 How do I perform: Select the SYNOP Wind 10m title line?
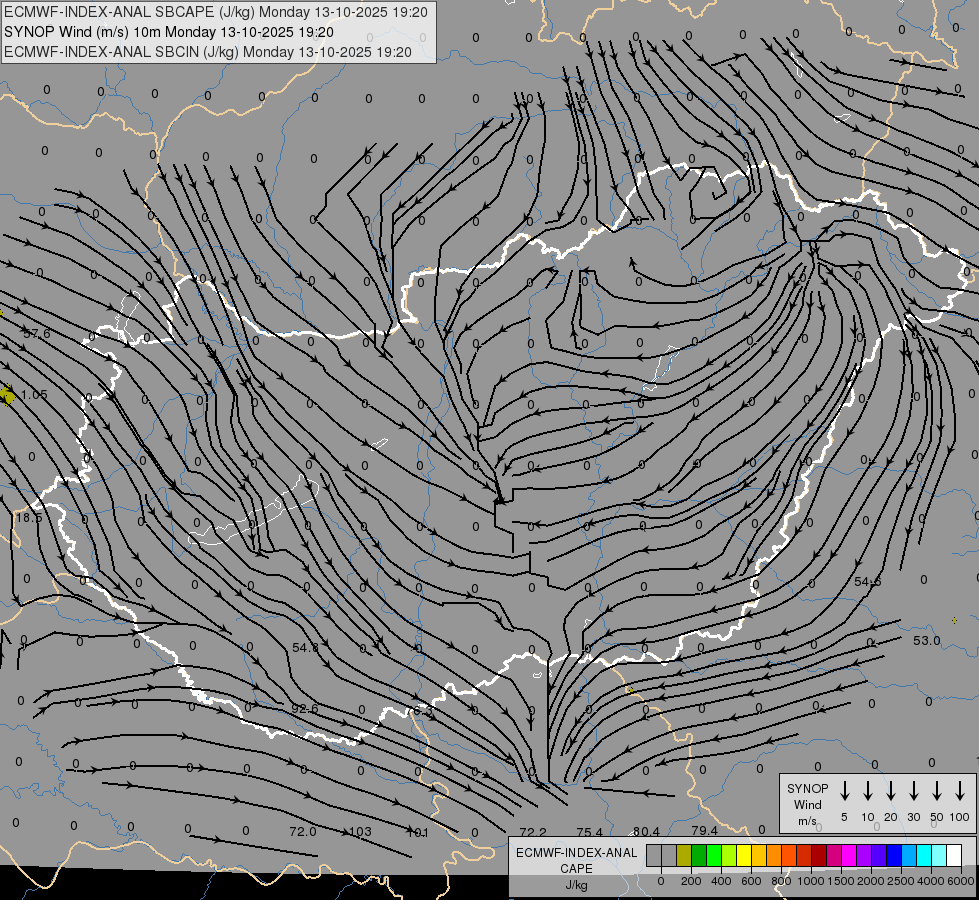click(x=169, y=32)
